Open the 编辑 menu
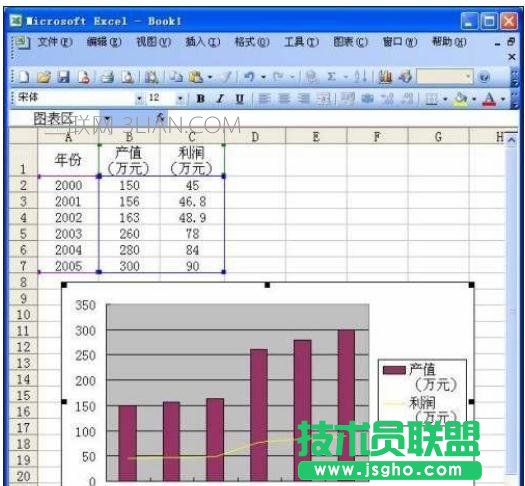The image size is (525, 486). (x=104, y=42)
